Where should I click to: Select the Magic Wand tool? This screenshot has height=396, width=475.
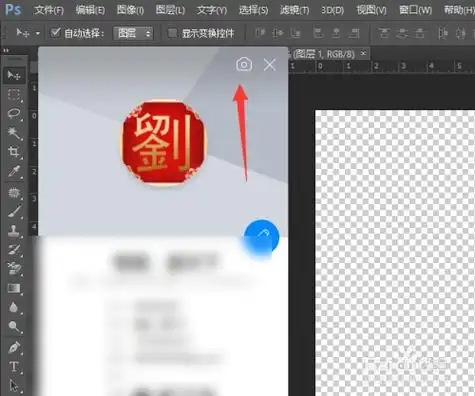click(x=14, y=133)
